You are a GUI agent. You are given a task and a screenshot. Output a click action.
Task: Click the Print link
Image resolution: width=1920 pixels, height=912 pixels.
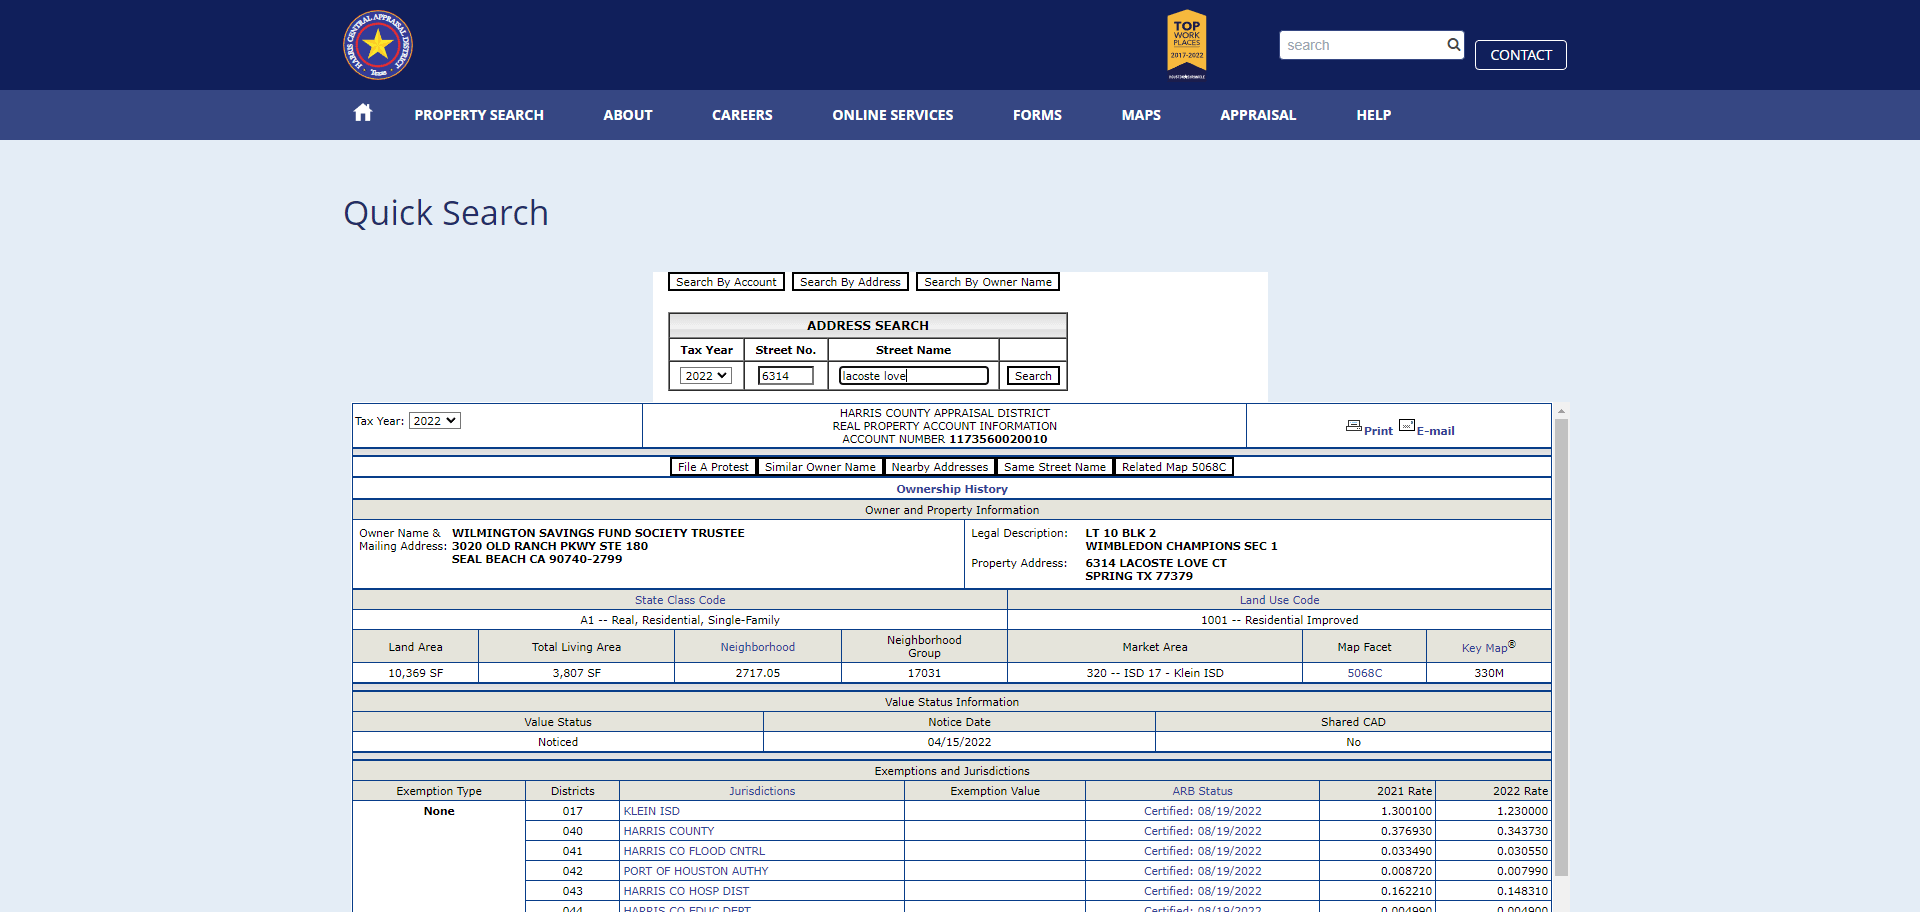pos(1378,431)
